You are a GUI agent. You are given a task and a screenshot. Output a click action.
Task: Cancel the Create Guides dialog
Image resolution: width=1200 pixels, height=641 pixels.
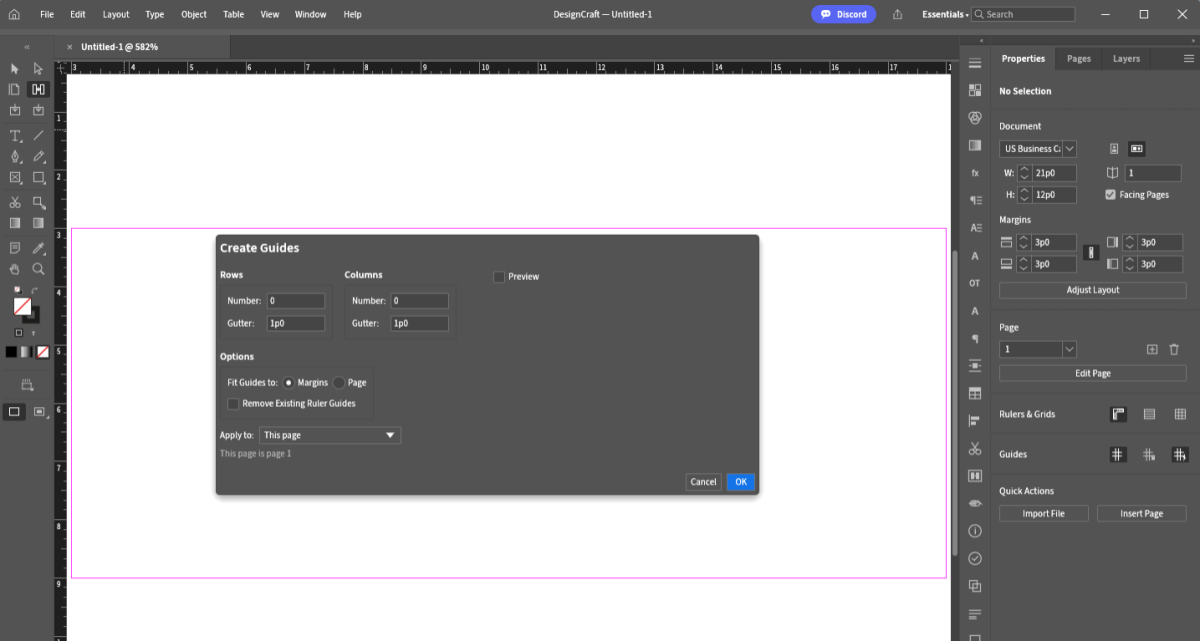(704, 481)
